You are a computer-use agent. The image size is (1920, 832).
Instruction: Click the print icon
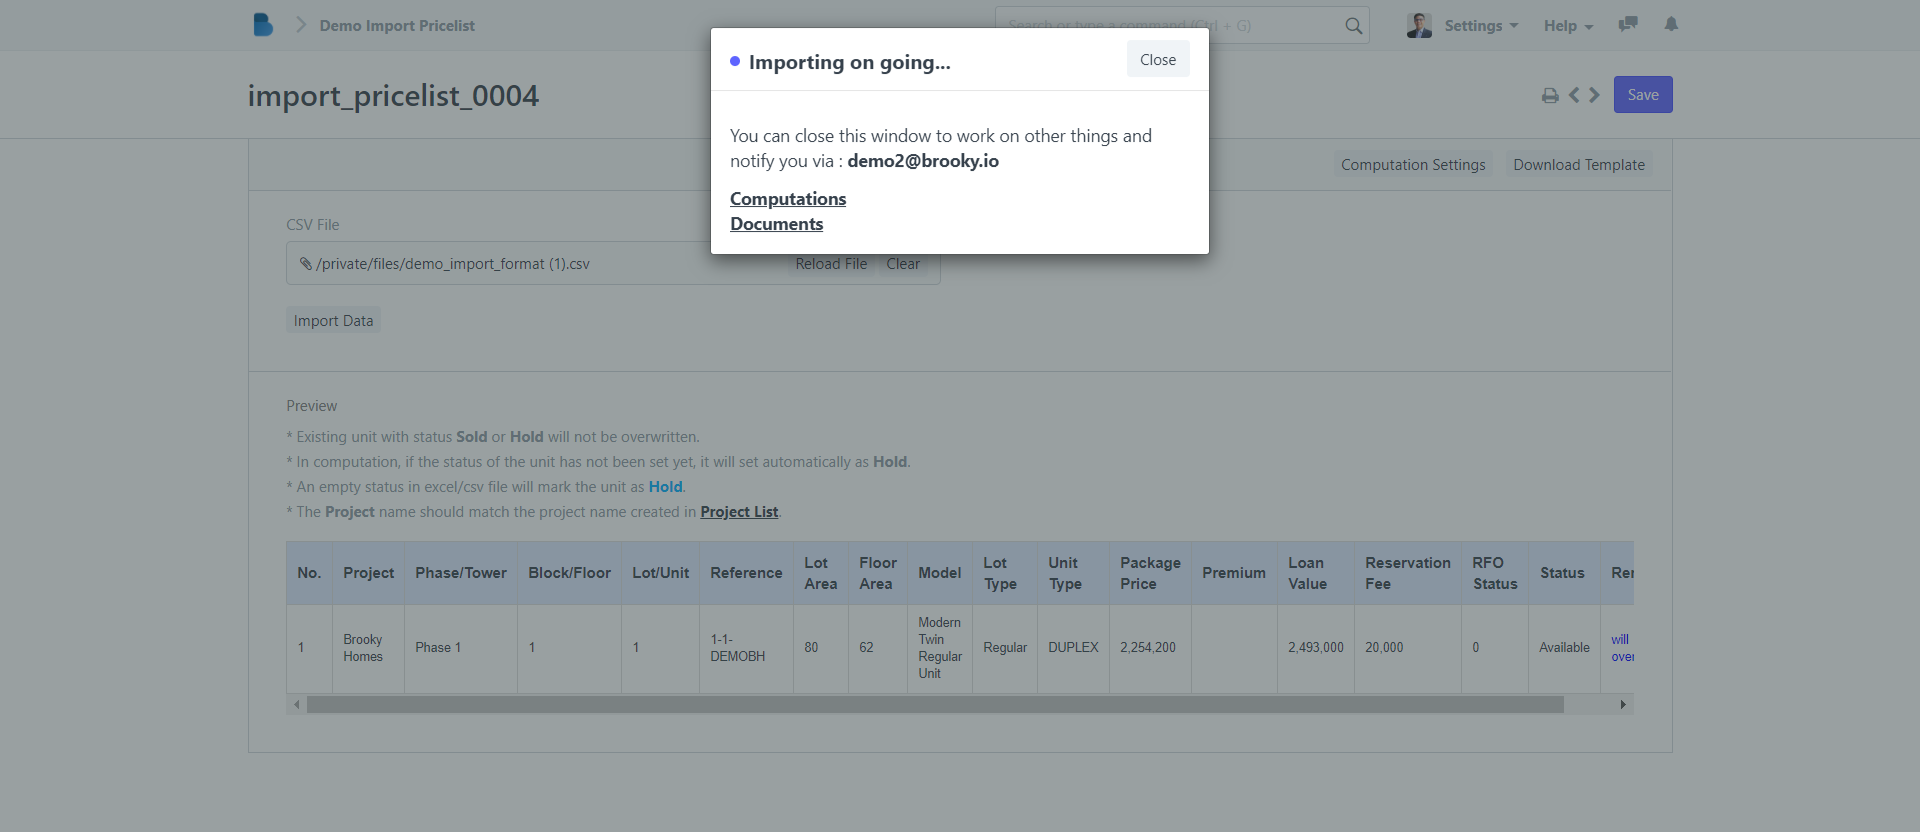[x=1550, y=95]
